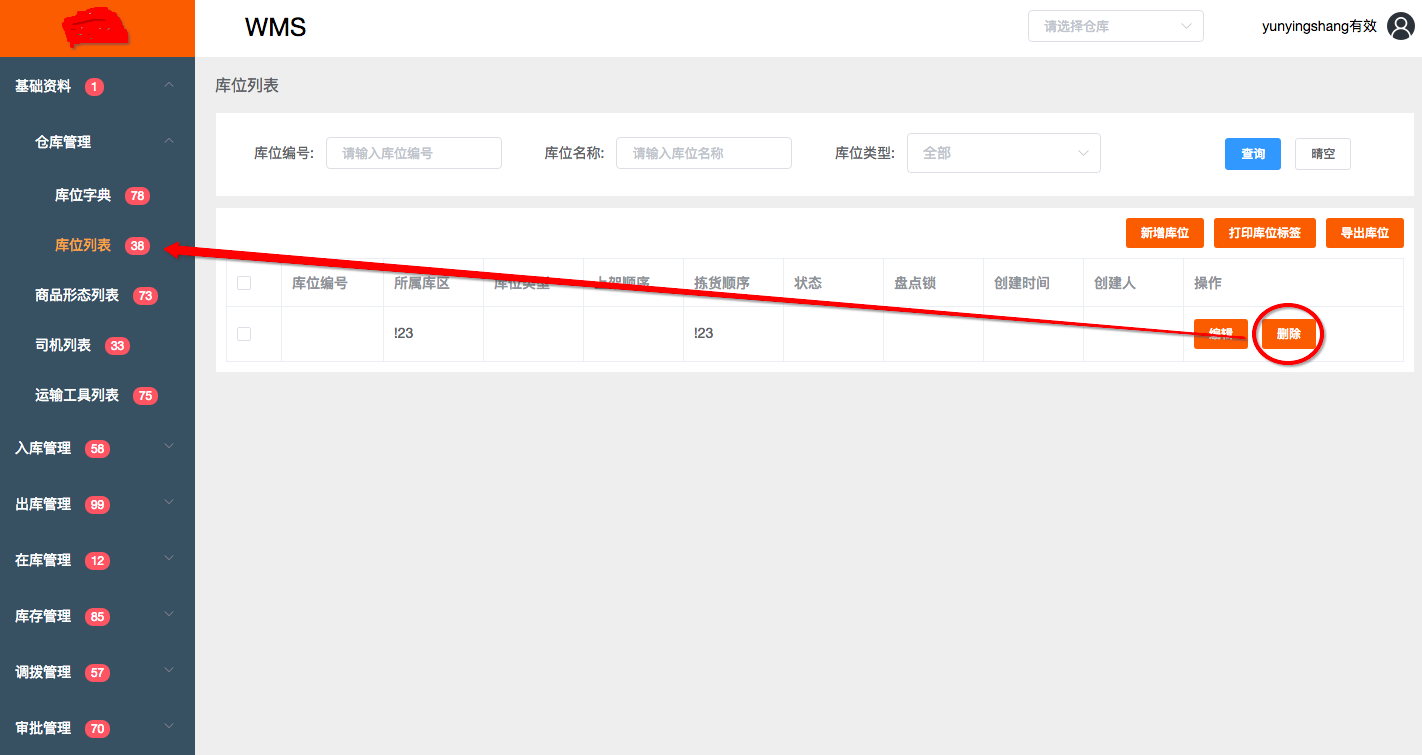The width and height of the screenshot is (1422, 755).
Task: Click the yunyingshang有效 username
Action: [x=1319, y=27]
